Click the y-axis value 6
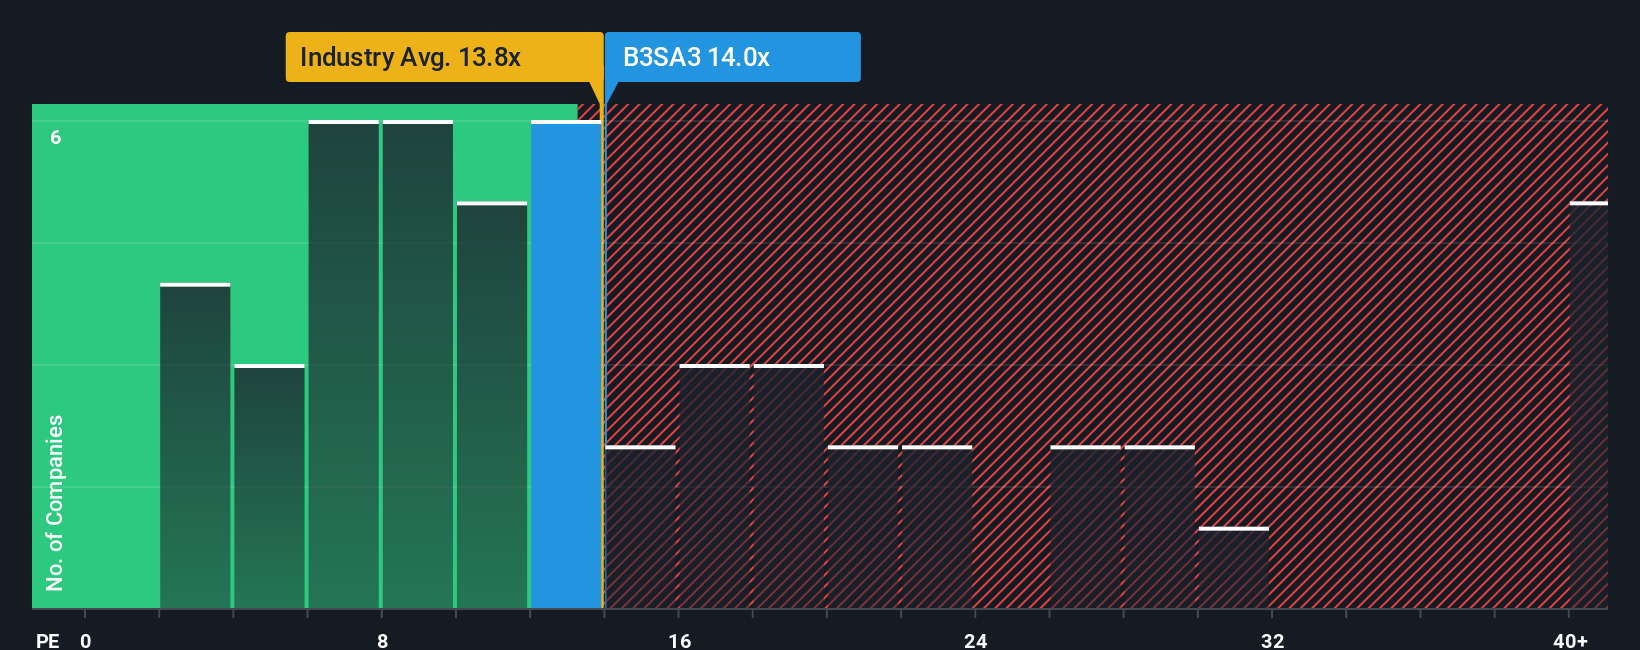 [x=56, y=138]
